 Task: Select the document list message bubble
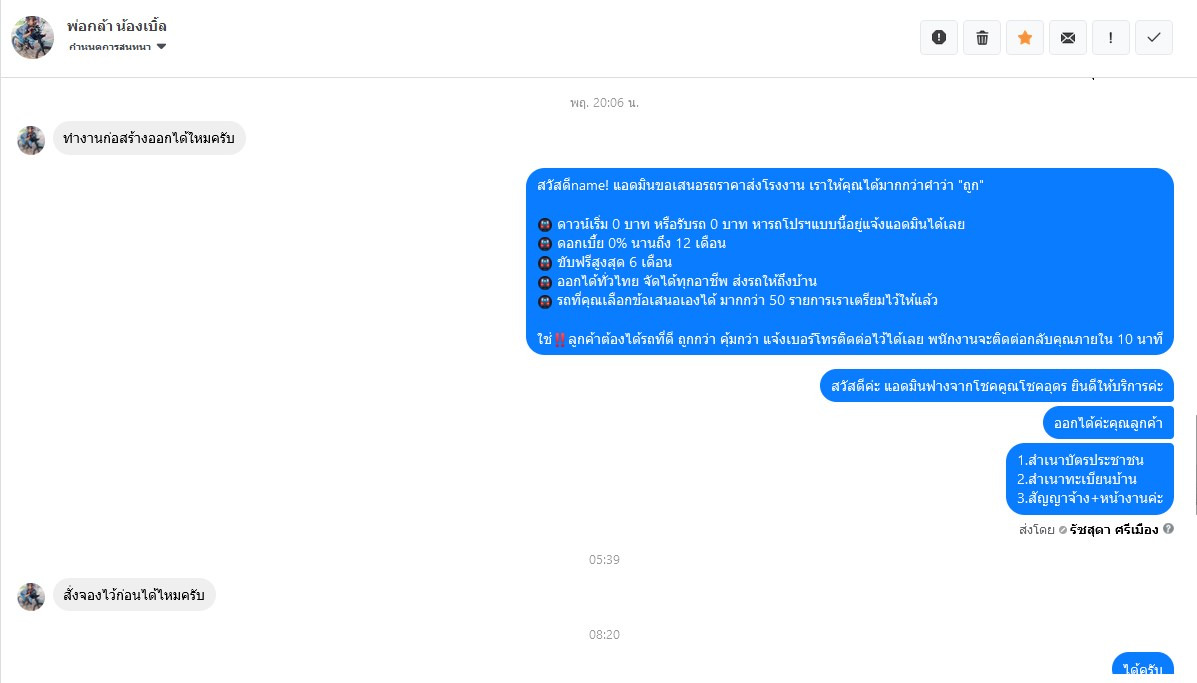click(1090, 479)
